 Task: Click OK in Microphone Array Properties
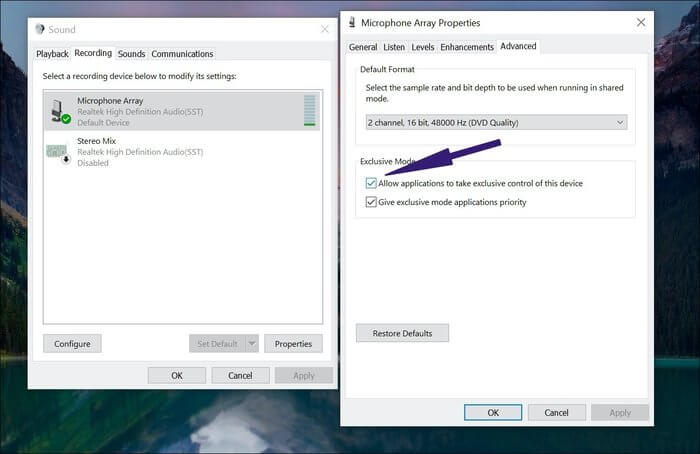(493, 412)
